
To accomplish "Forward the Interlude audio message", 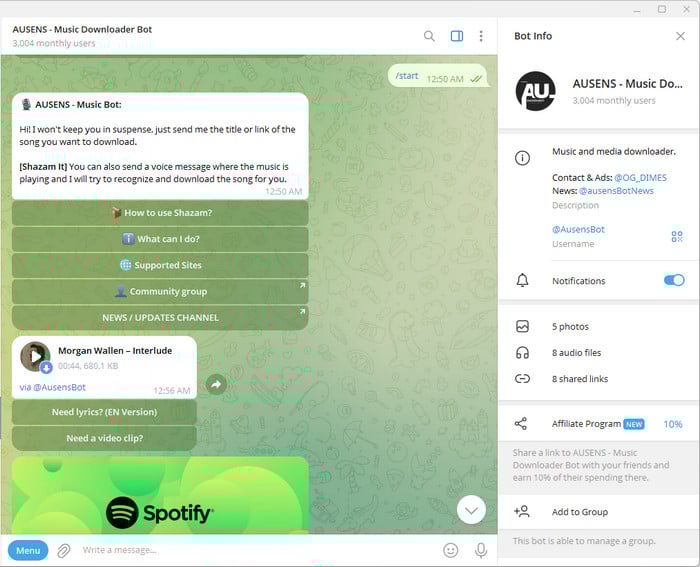I will [x=216, y=384].
